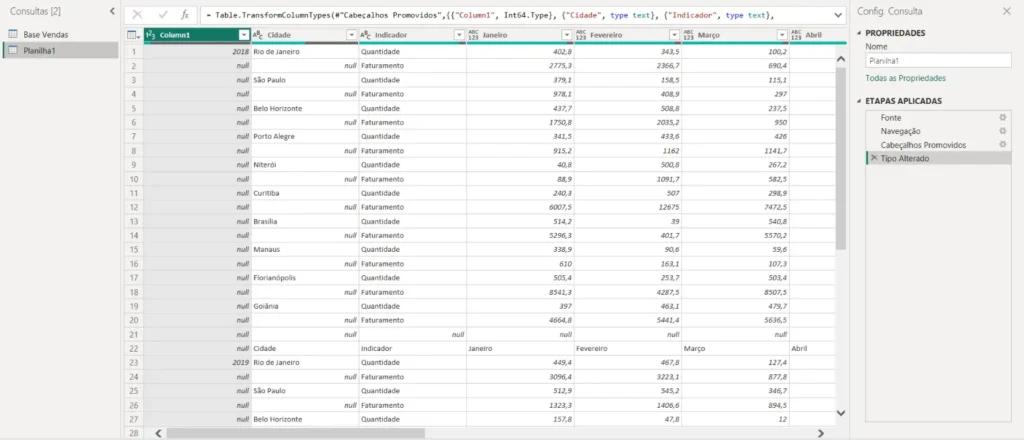The image size is (1024, 440).
Task: Click the Brasília cell
Action: click(305, 221)
